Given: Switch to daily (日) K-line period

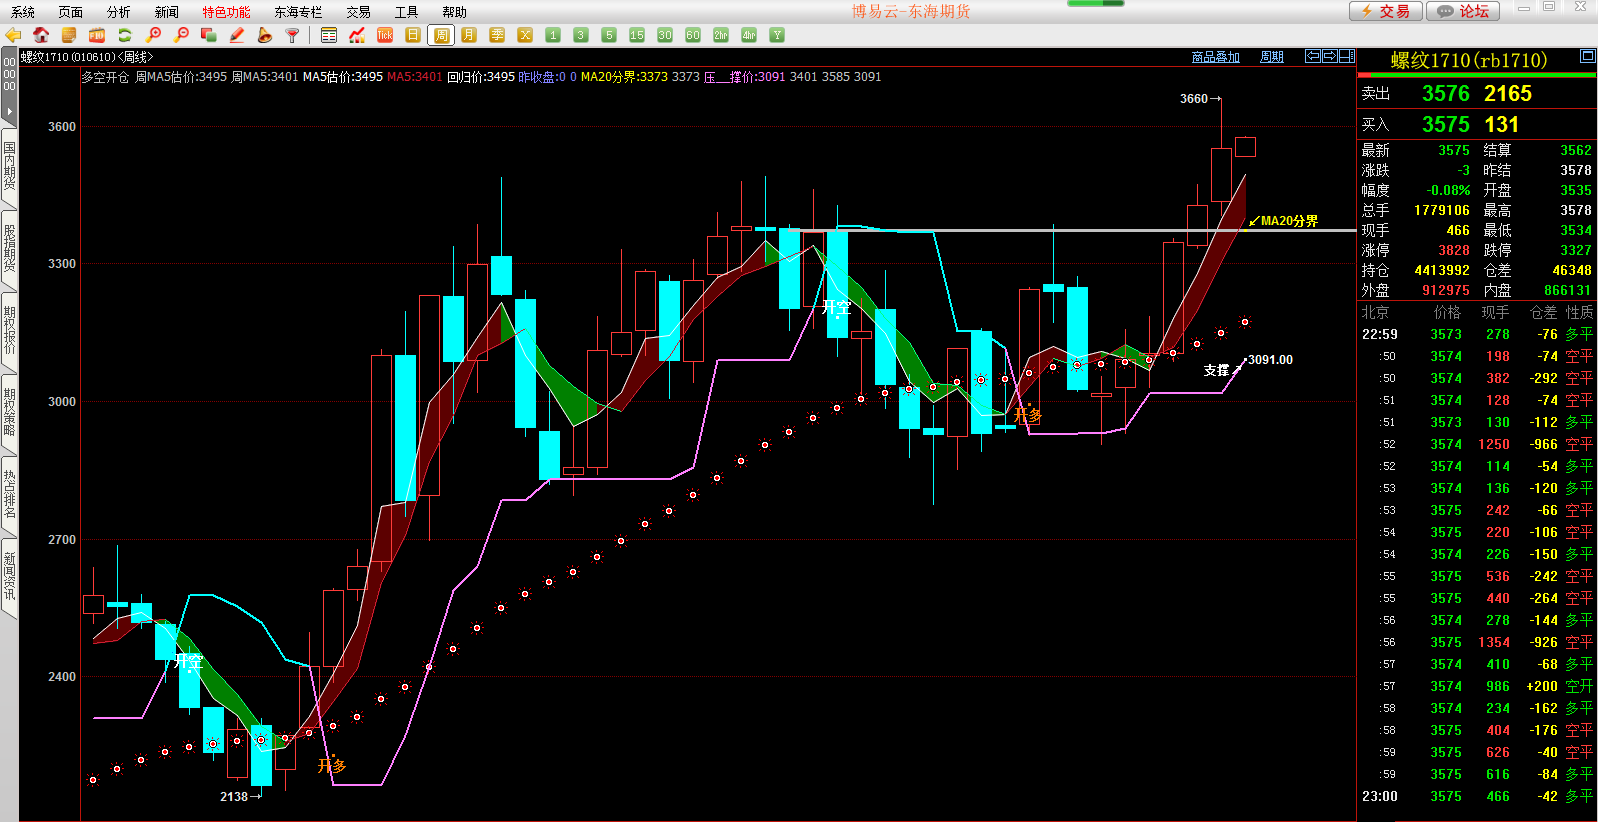Looking at the screenshot, I should pyautogui.click(x=413, y=35).
